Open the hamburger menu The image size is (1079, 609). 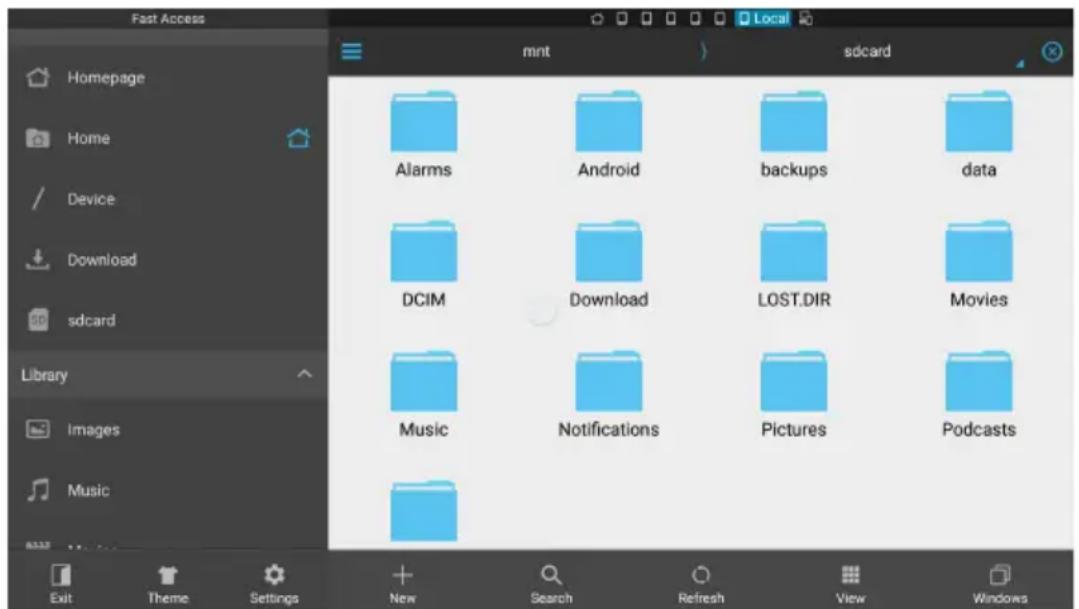pyautogui.click(x=352, y=51)
